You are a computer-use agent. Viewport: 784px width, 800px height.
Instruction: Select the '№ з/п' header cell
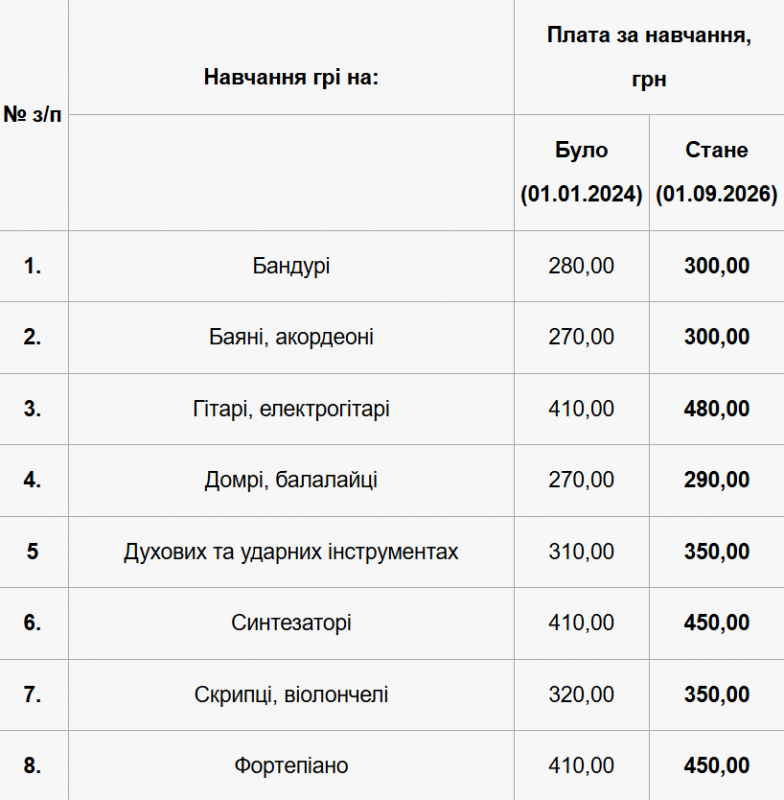coord(32,114)
